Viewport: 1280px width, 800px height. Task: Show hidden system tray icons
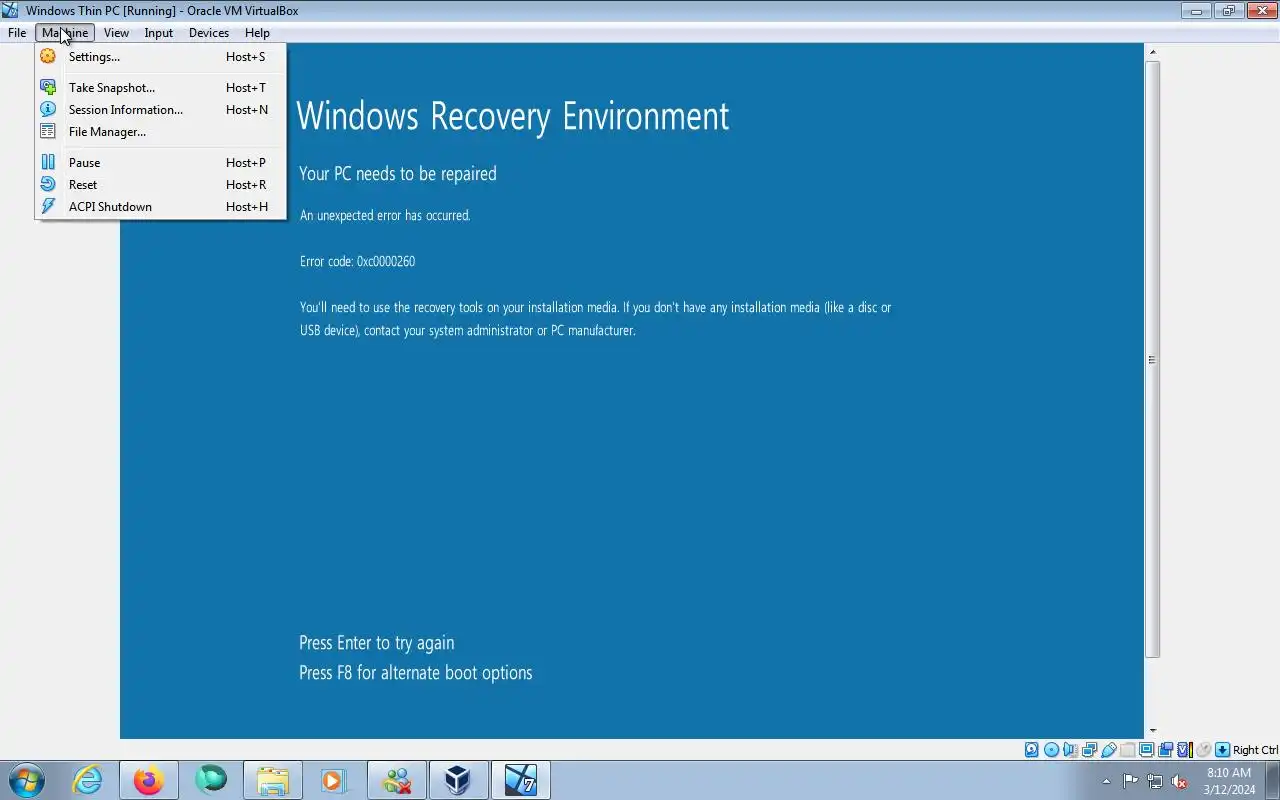click(1106, 781)
